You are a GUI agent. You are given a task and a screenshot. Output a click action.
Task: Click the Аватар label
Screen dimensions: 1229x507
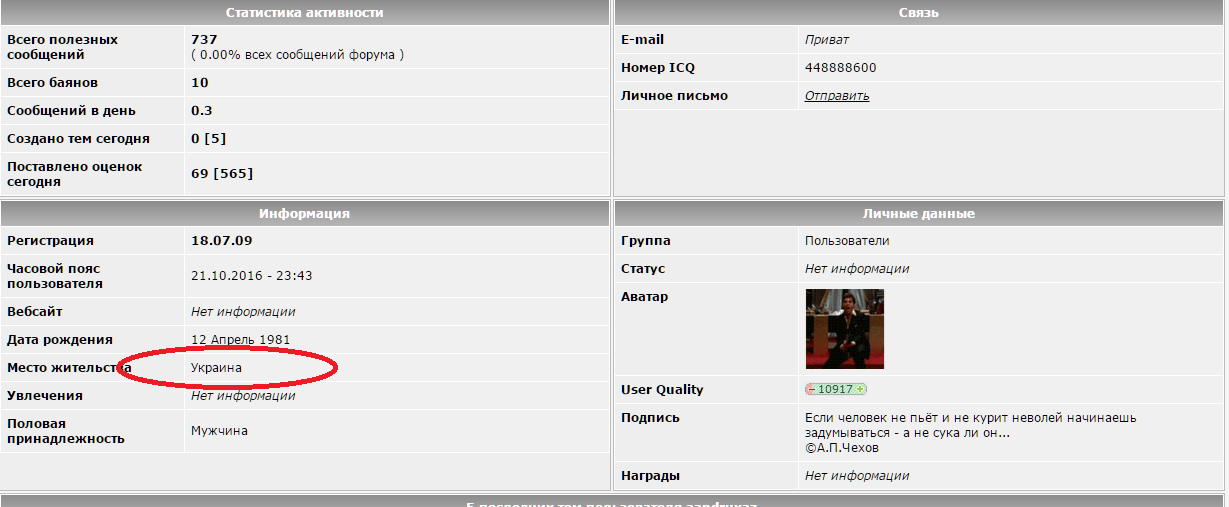[x=645, y=297]
